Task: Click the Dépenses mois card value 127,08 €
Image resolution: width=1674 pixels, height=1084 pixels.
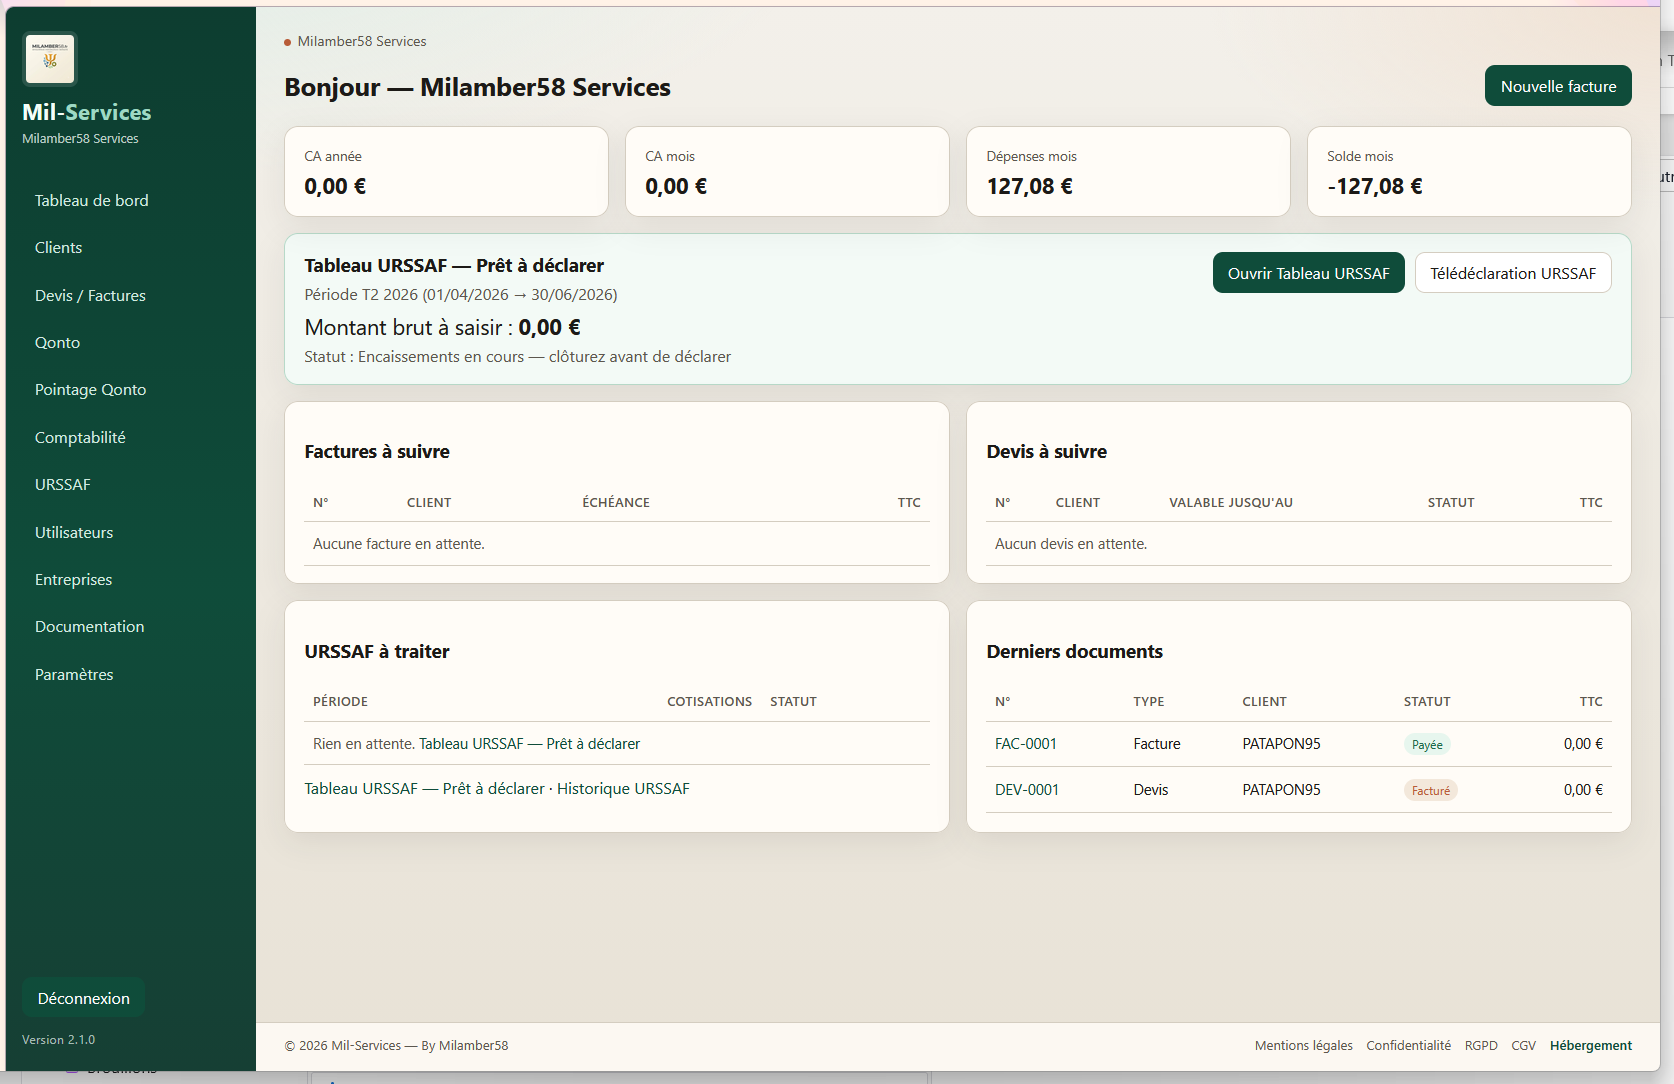Action: (x=1029, y=187)
